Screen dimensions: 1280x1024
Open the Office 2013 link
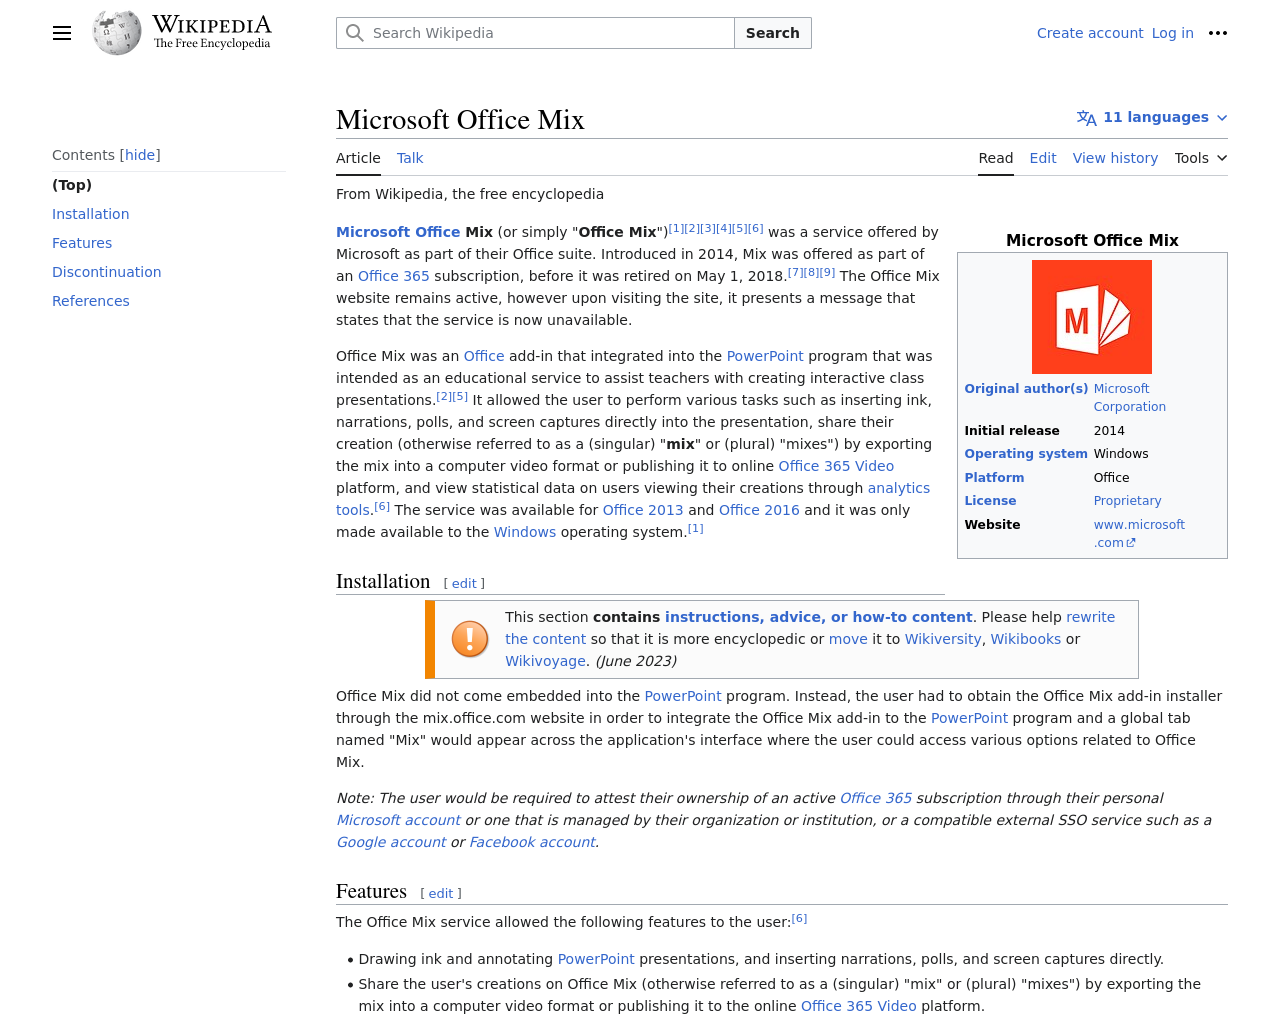tap(642, 510)
